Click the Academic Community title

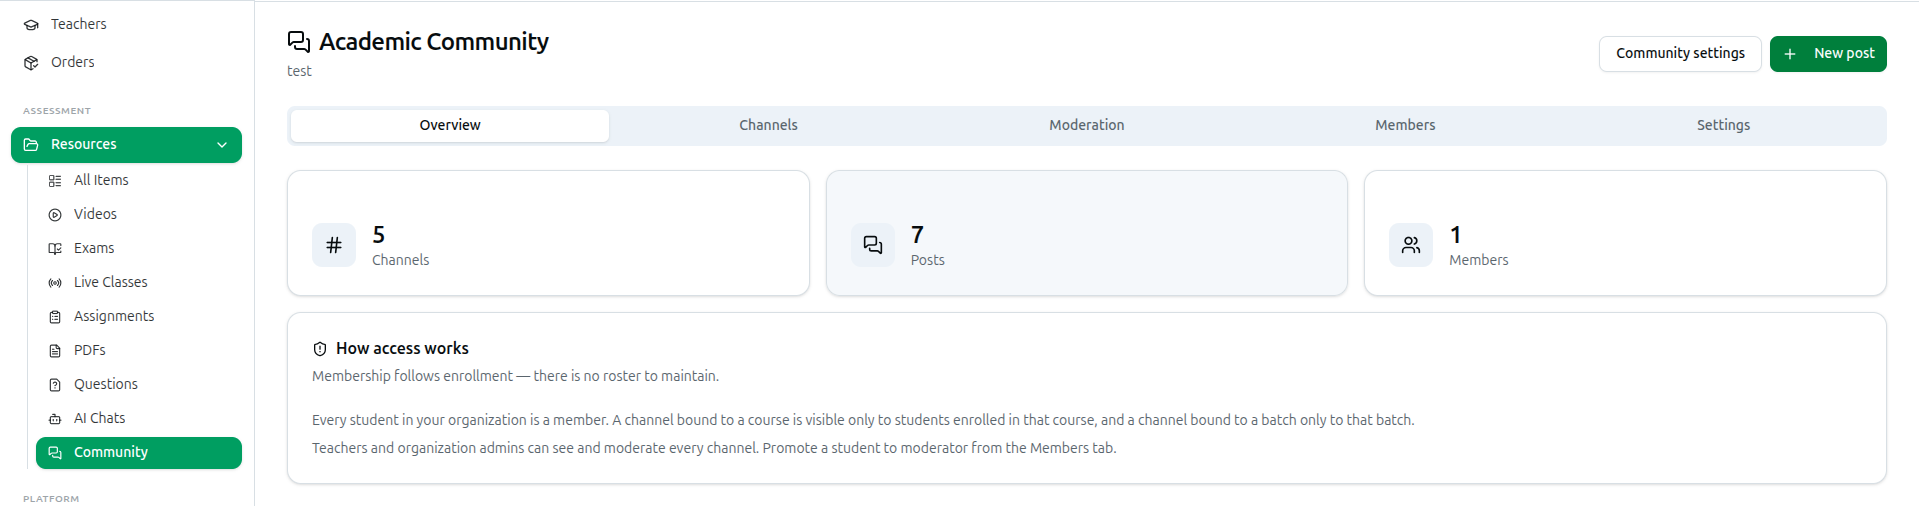click(434, 42)
